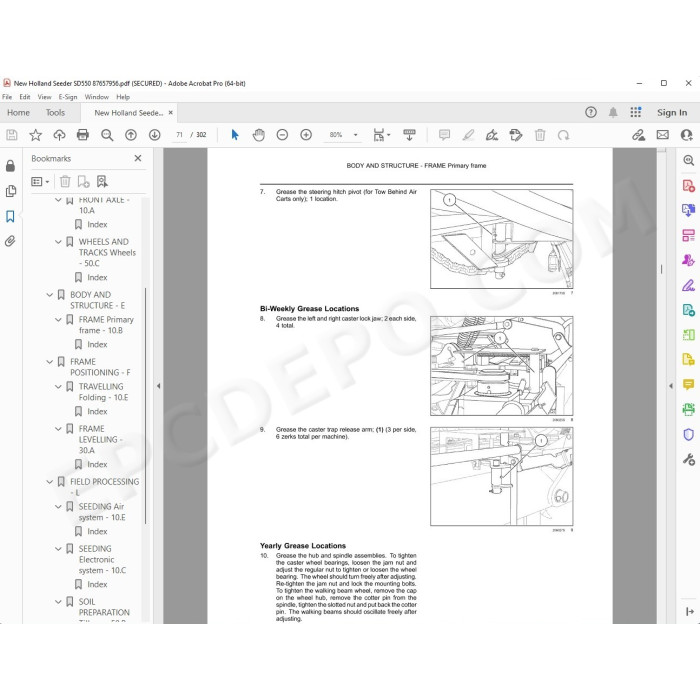This screenshot has width=700, height=700.
Task: Save the document with the floppy icon
Action: 12,135
